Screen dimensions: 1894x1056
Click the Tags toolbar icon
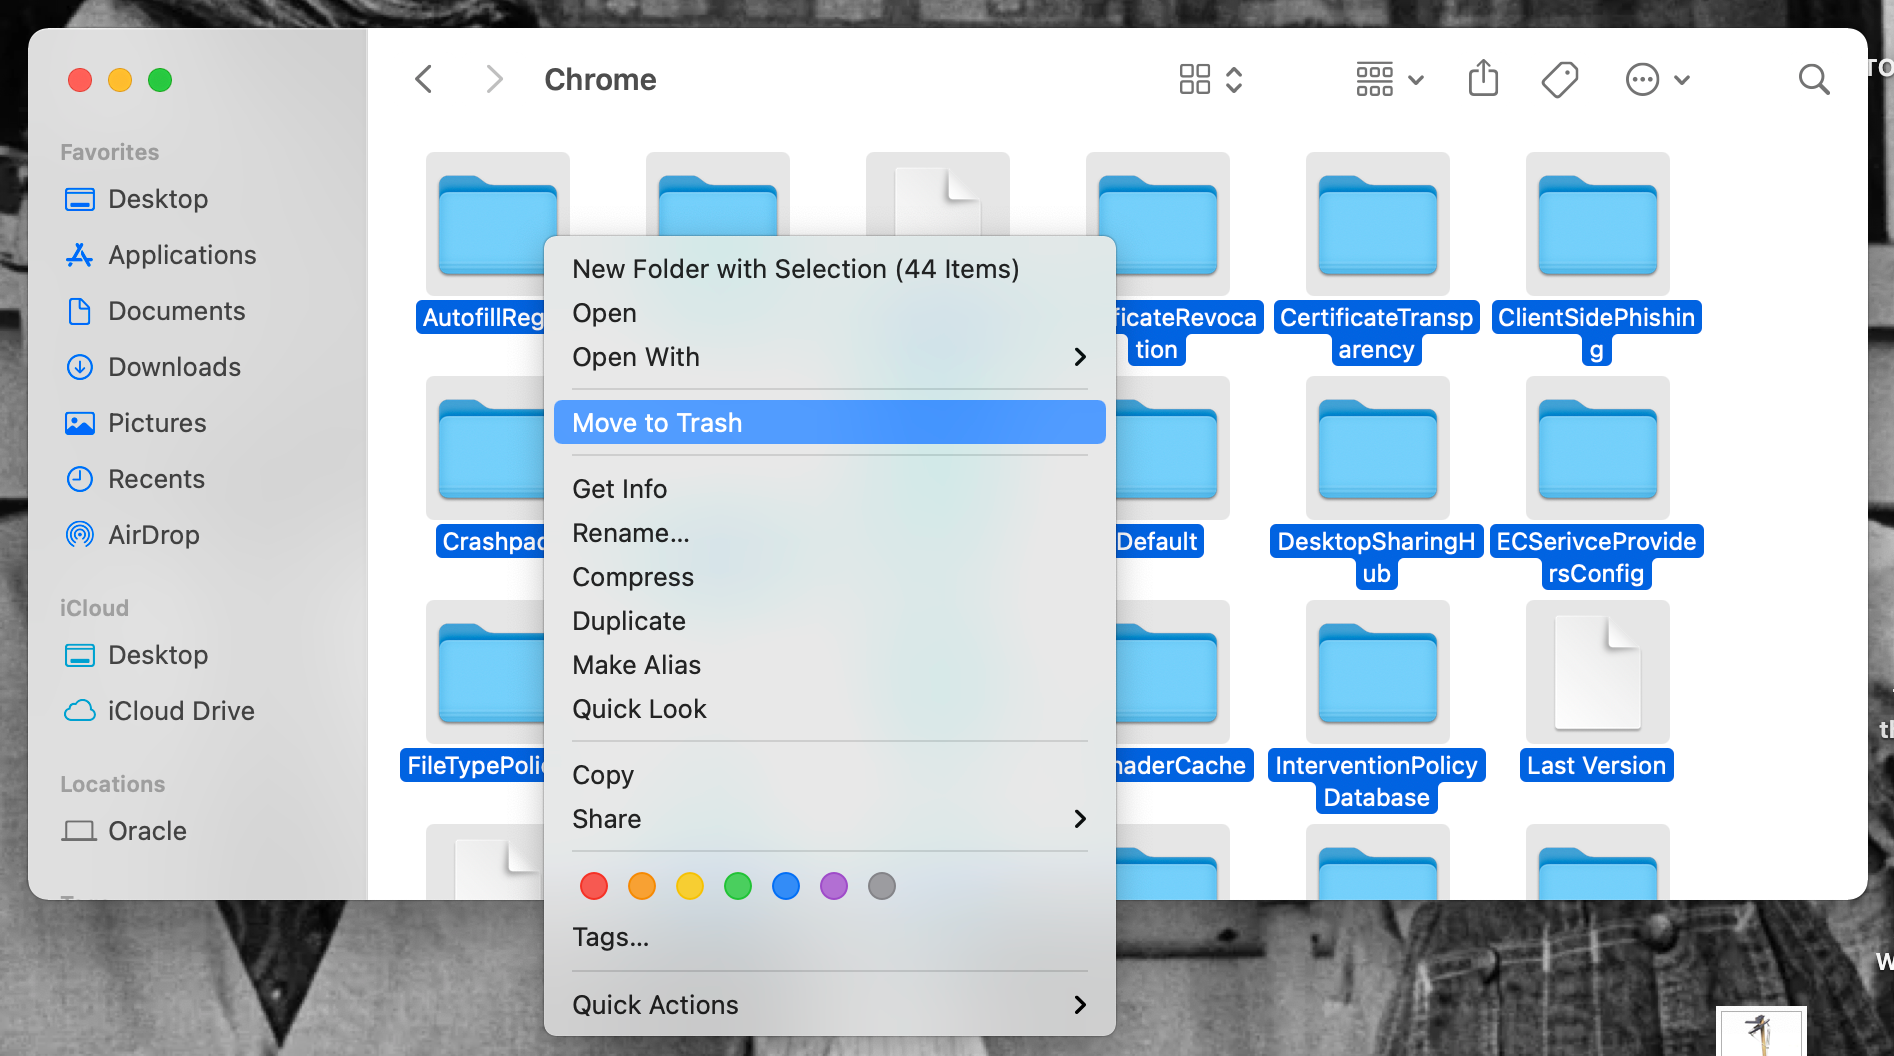click(1560, 78)
